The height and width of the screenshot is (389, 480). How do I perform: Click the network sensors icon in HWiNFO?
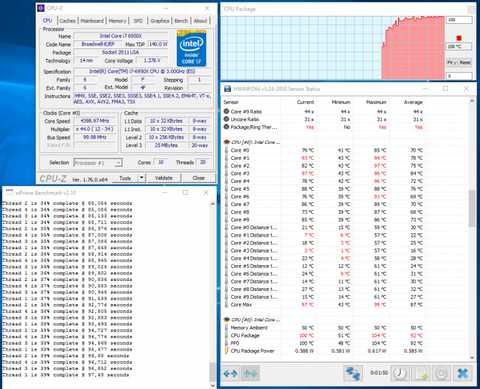click(353, 373)
